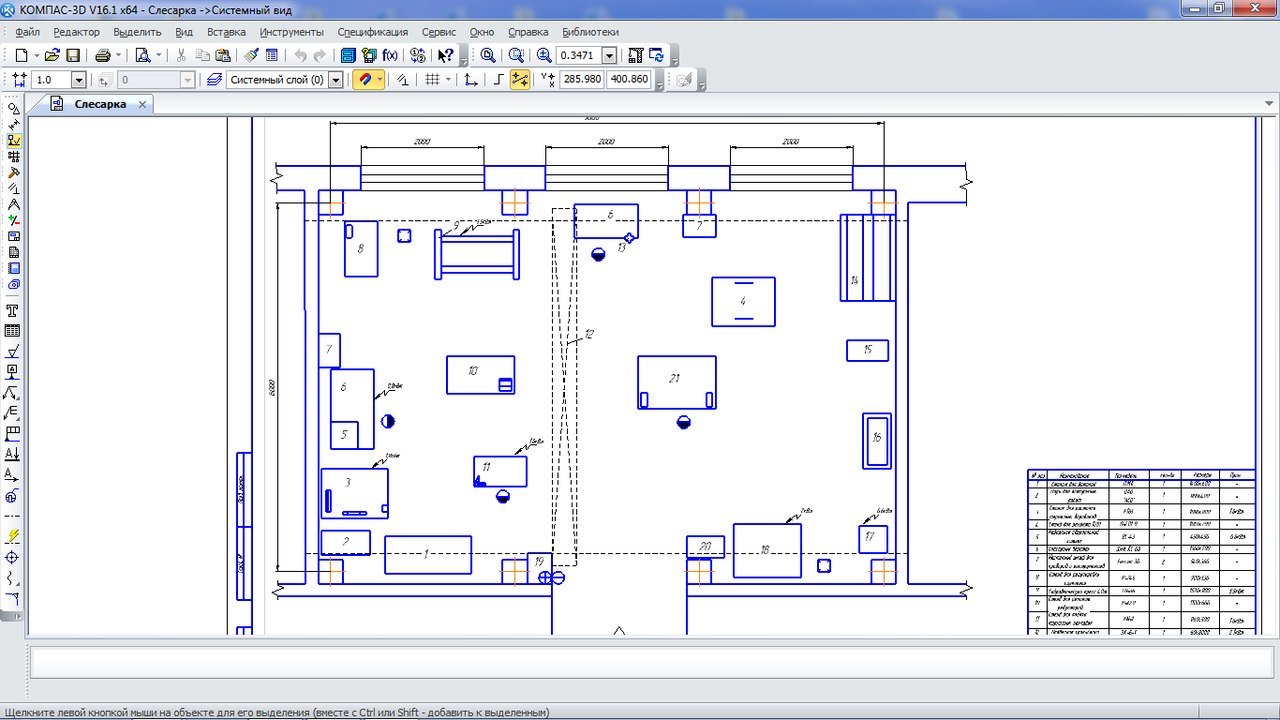Image resolution: width=1280 pixels, height=720 pixels.
Task: Click the Print icon
Action: tap(103, 56)
